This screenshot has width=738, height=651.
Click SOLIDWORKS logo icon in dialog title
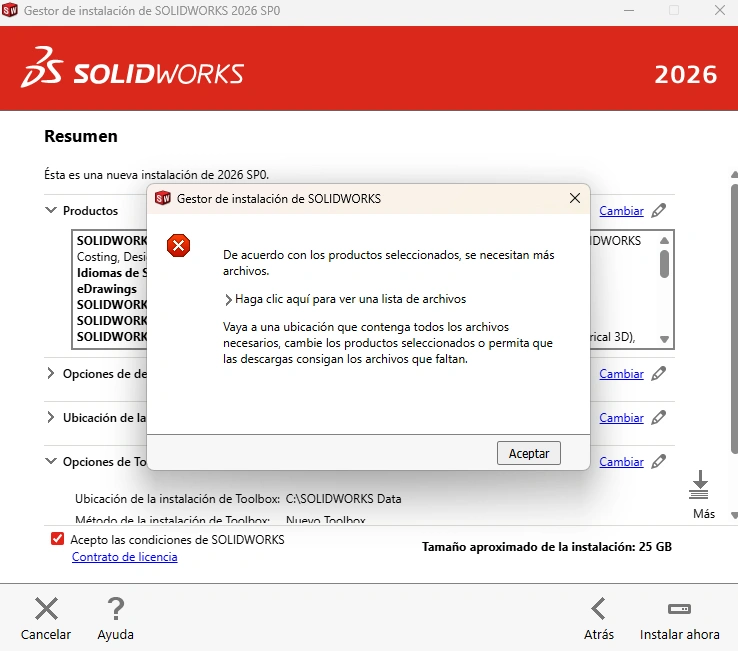tap(163, 198)
